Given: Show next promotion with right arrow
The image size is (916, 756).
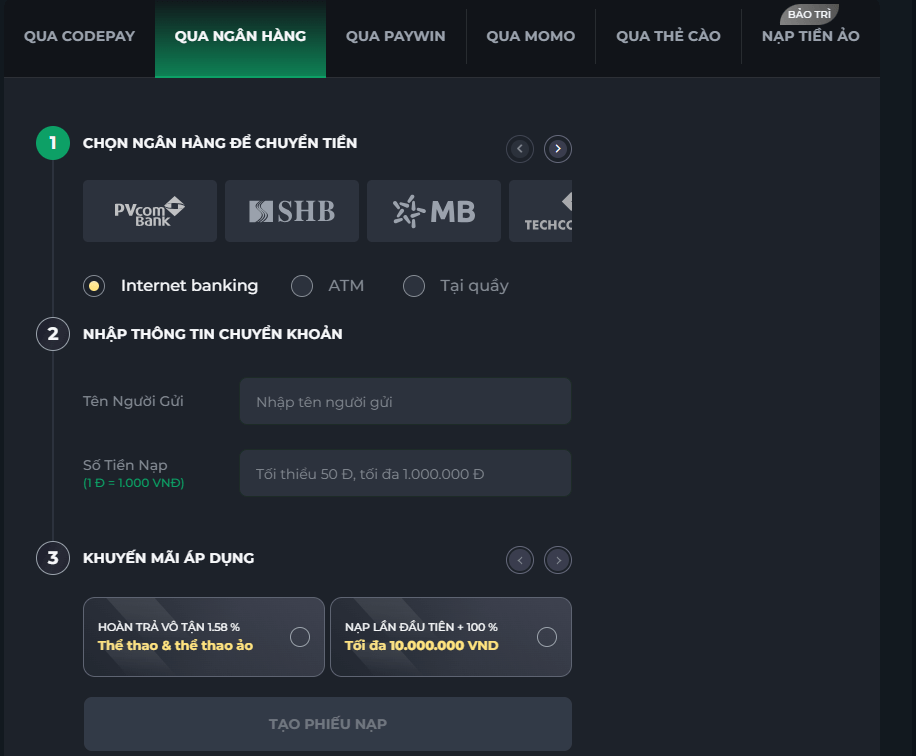Looking at the screenshot, I should click(558, 560).
